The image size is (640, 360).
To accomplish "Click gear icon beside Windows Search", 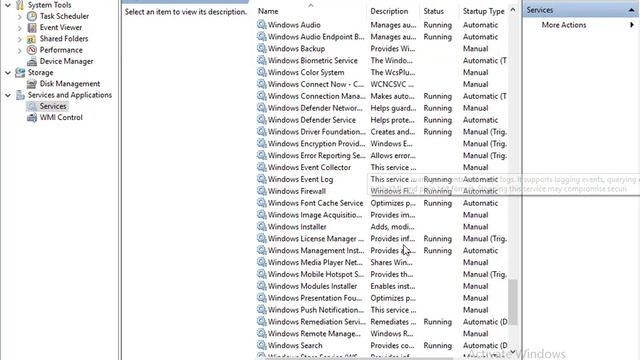I will tap(262, 345).
